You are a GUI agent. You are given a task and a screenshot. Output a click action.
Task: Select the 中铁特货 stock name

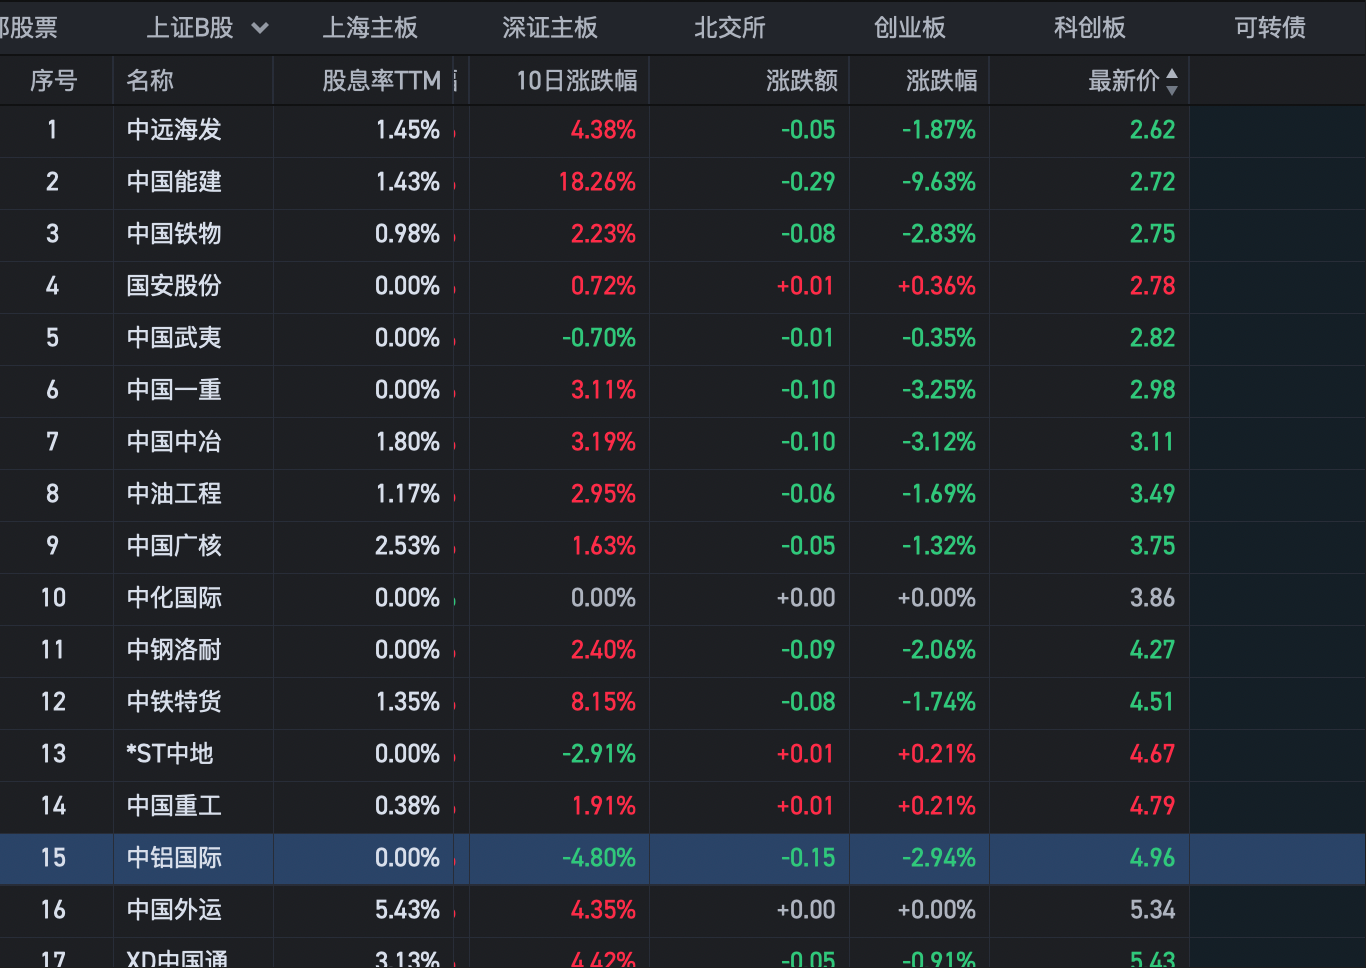point(174,702)
